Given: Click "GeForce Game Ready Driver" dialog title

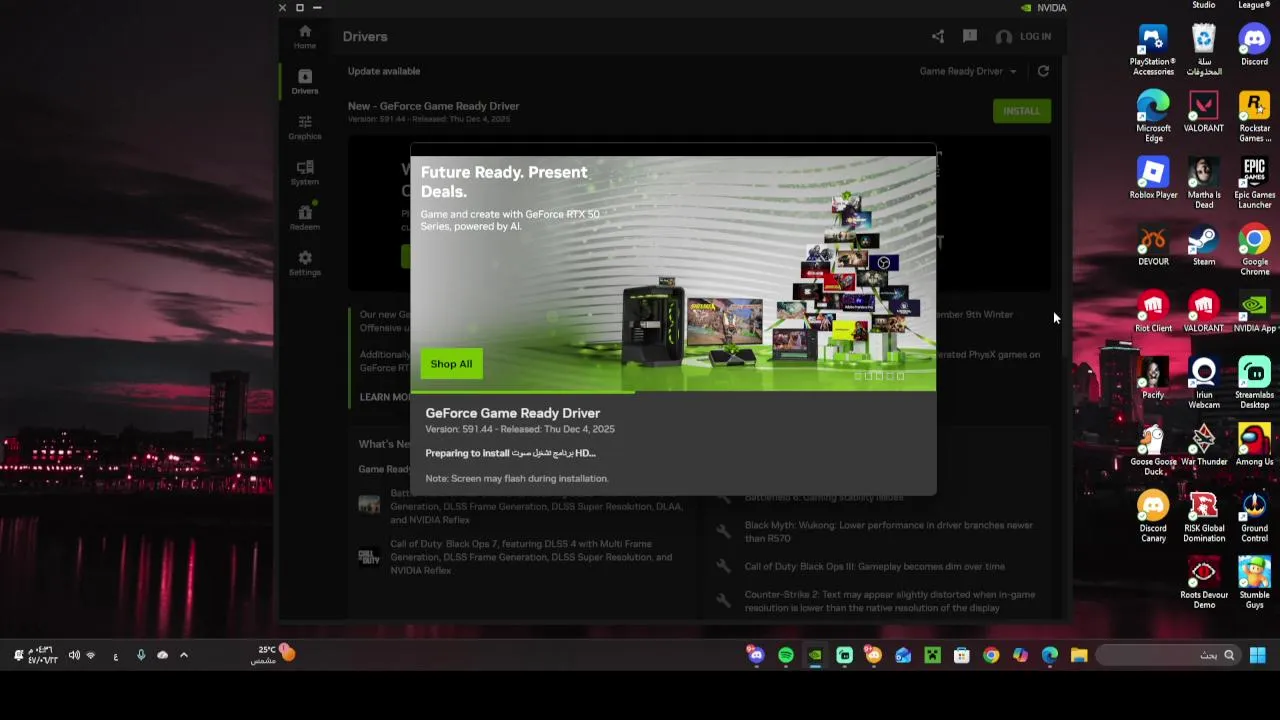Looking at the screenshot, I should tap(513, 413).
